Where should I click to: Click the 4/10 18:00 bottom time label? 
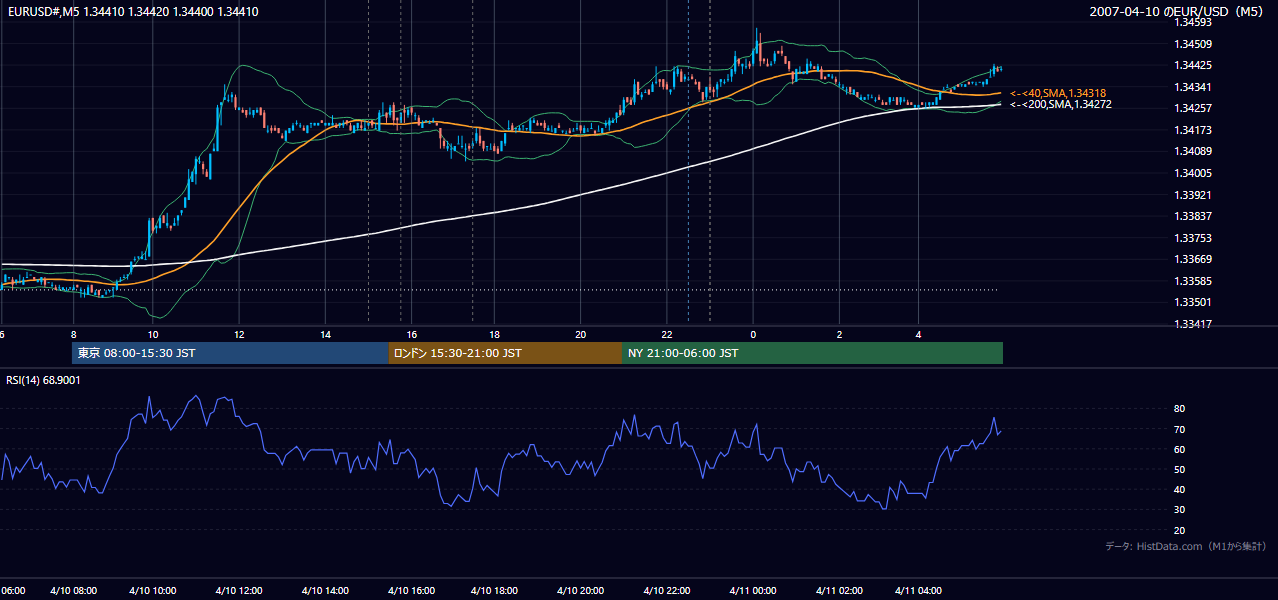point(494,591)
